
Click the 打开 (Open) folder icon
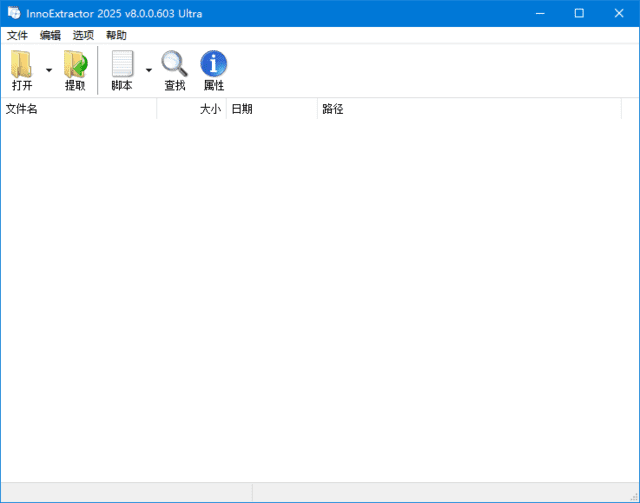pos(22,65)
